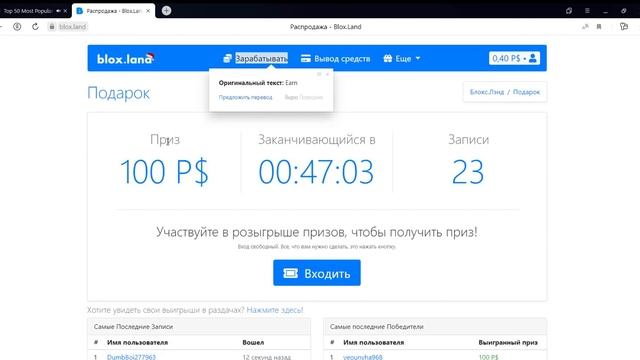Click the blox.land logo
The image size is (640, 360).
125,59
